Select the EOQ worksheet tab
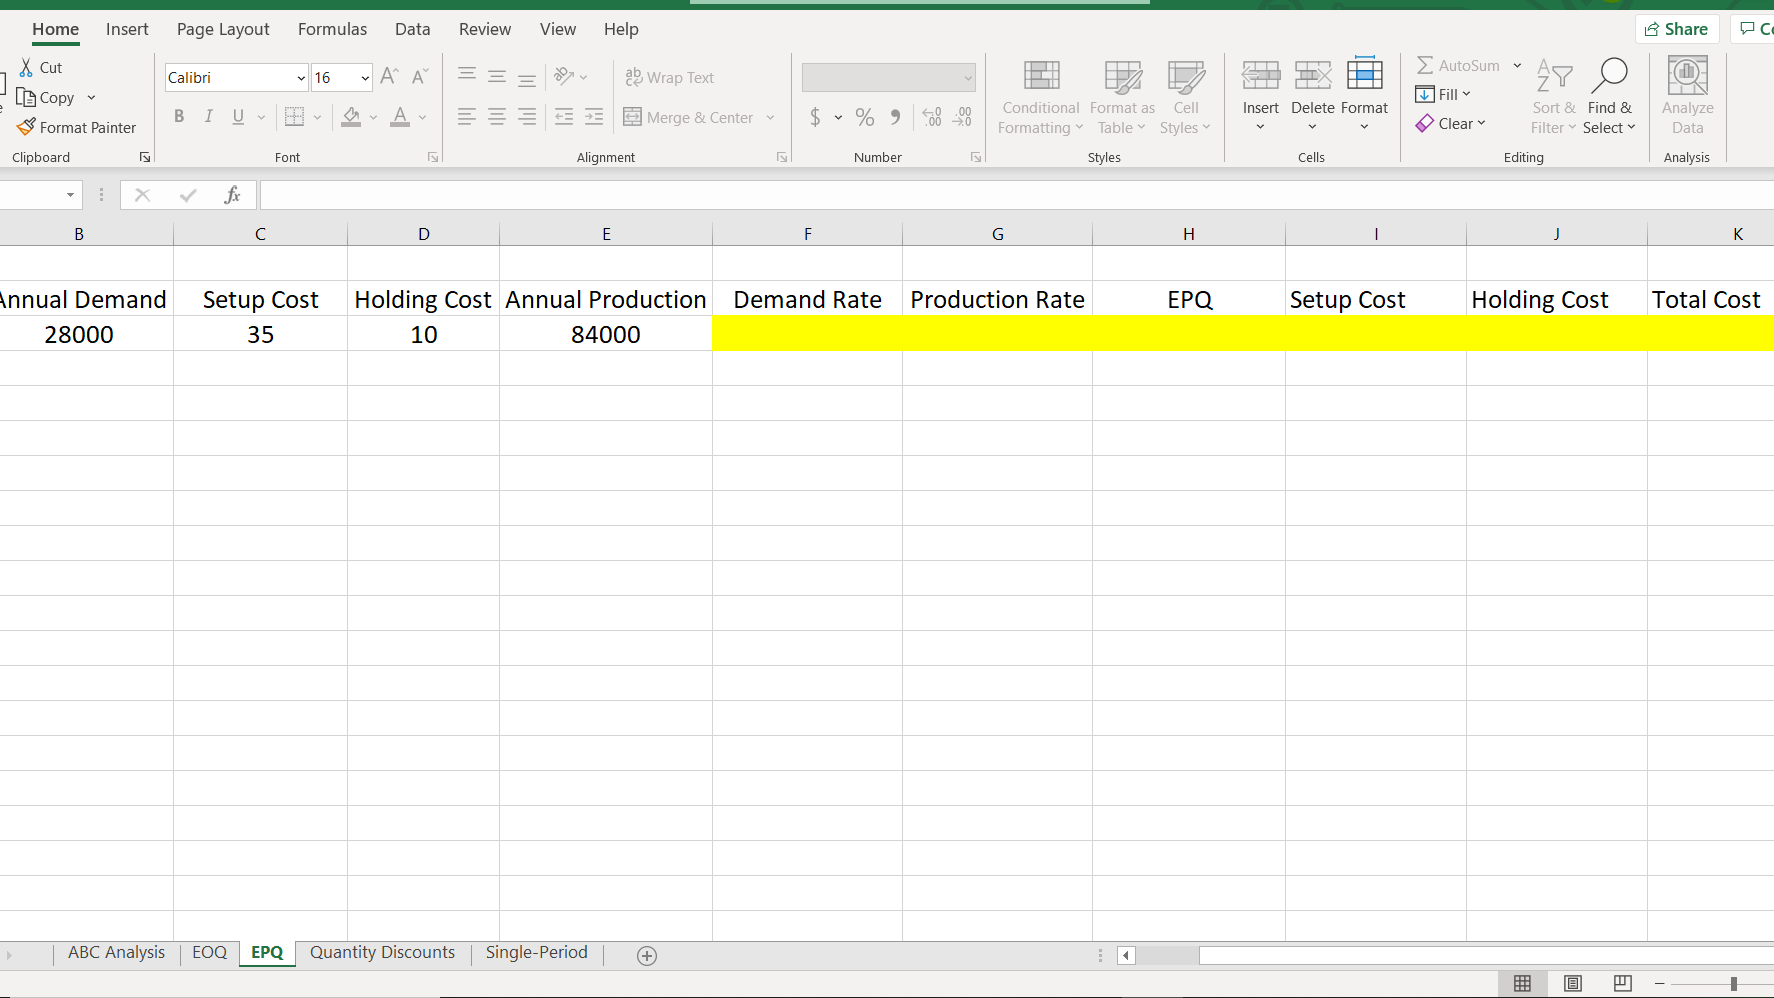Screen dimensions: 1774x998 [x=209, y=952]
